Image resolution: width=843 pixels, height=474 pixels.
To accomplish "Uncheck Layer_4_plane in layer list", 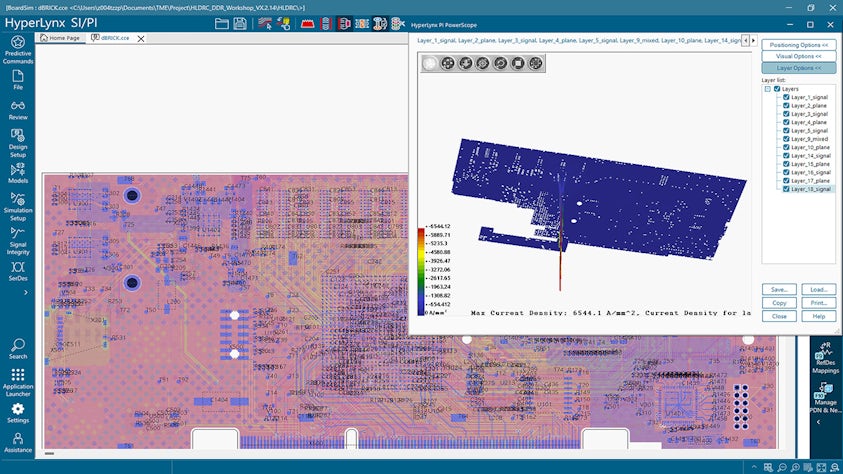I will tap(786, 122).
